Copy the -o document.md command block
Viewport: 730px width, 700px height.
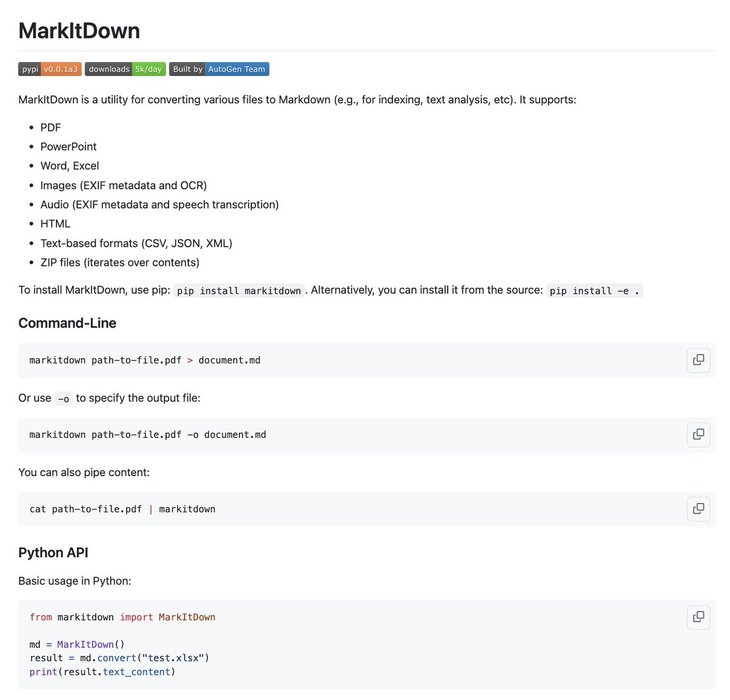tap(698, 435)
